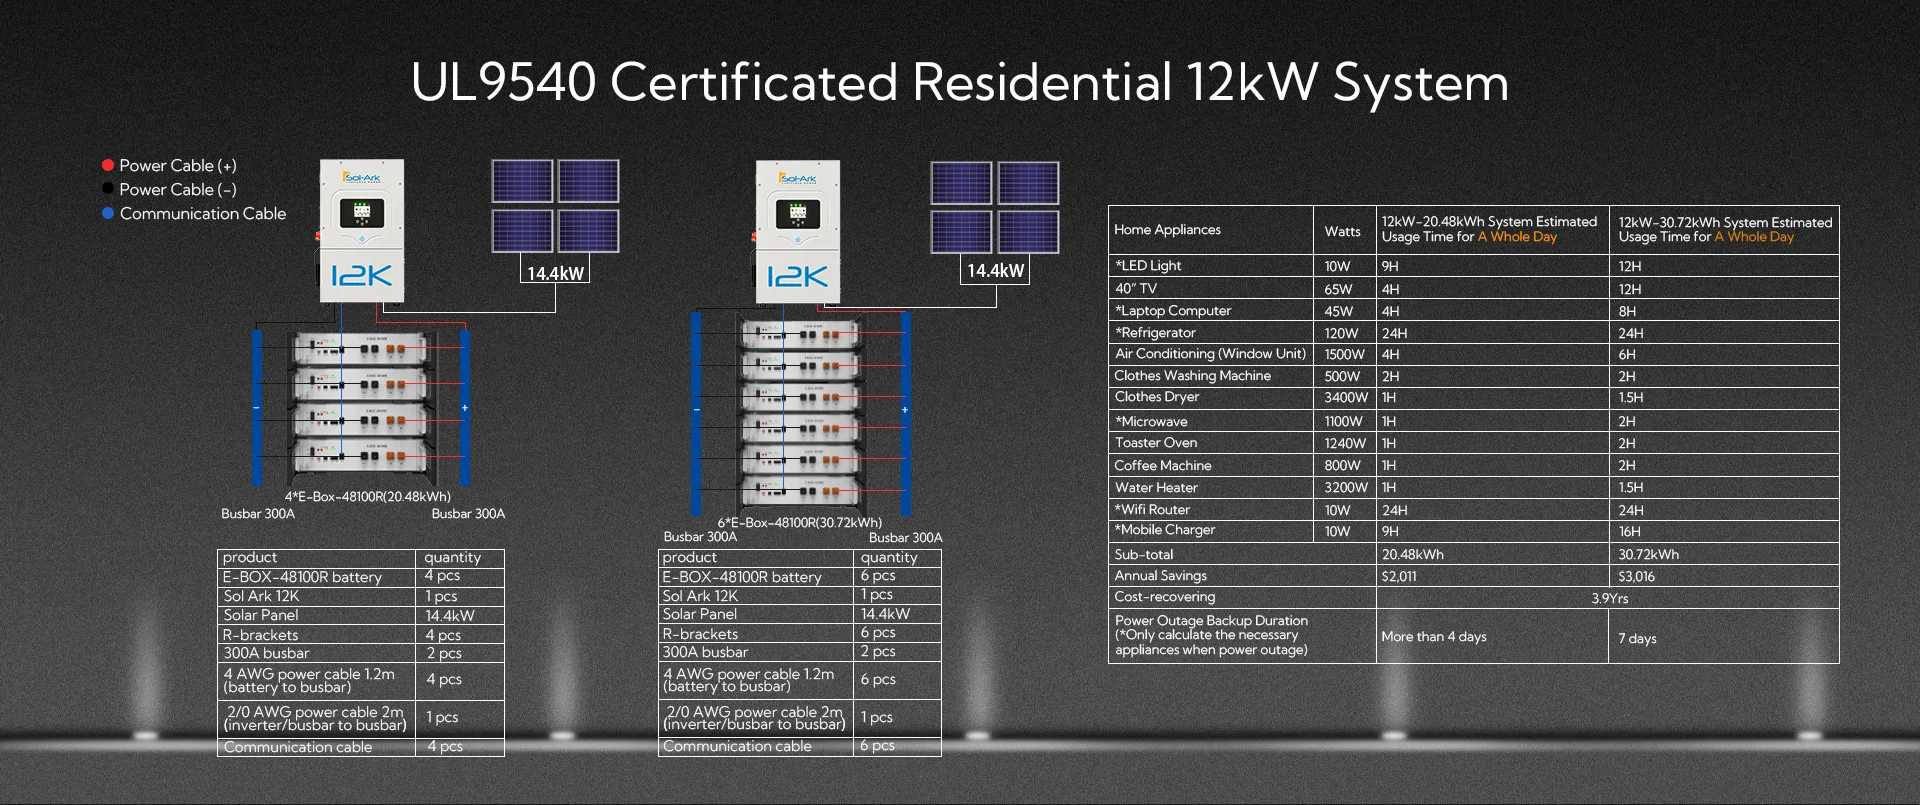Click the '4 pcs' quantity for E-BOX-48100R battery
Screen dimensions: 1920x805
[442, 576]
